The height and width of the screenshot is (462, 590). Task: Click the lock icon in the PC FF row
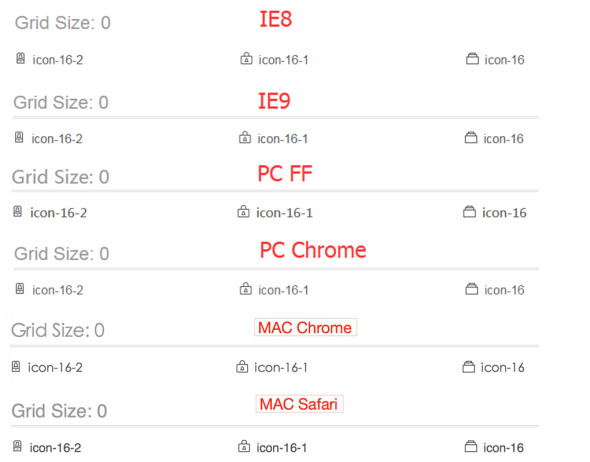(243, 211)
